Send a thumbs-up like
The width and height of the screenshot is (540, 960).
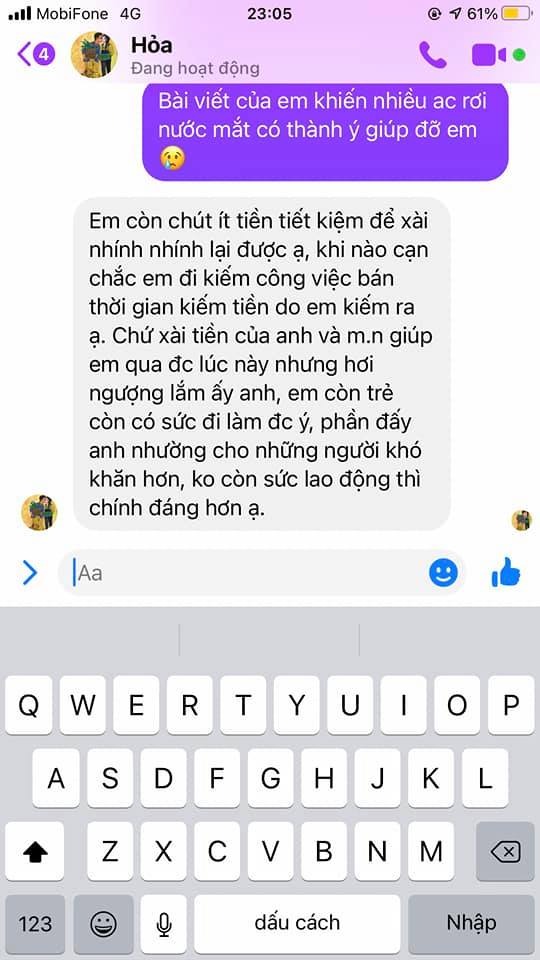coord(506,572)
